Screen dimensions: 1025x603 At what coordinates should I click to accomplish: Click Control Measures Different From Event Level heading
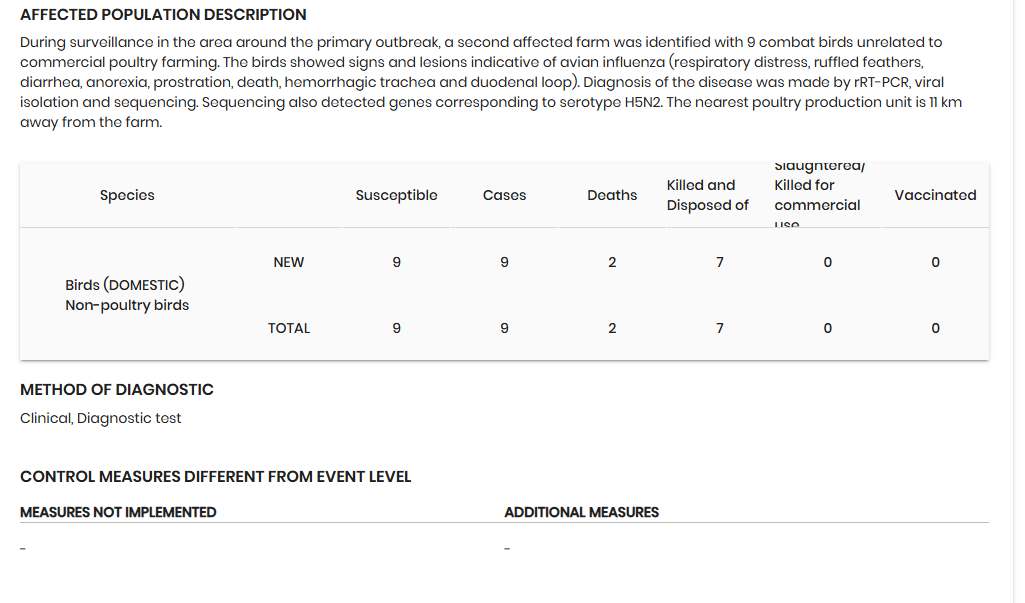[x=215, y=477]
